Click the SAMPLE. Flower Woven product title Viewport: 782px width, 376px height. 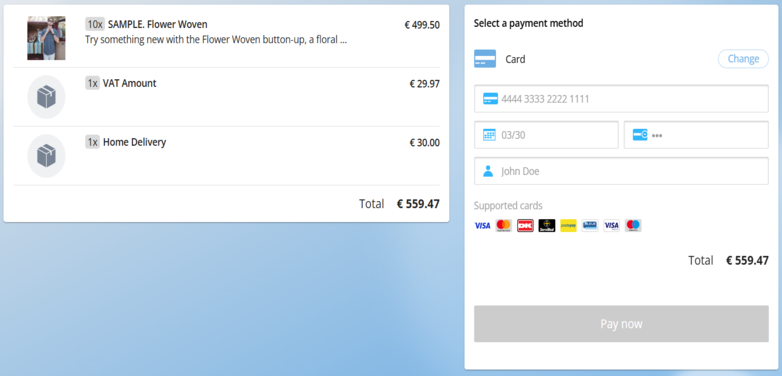click(x=158, y=24)
